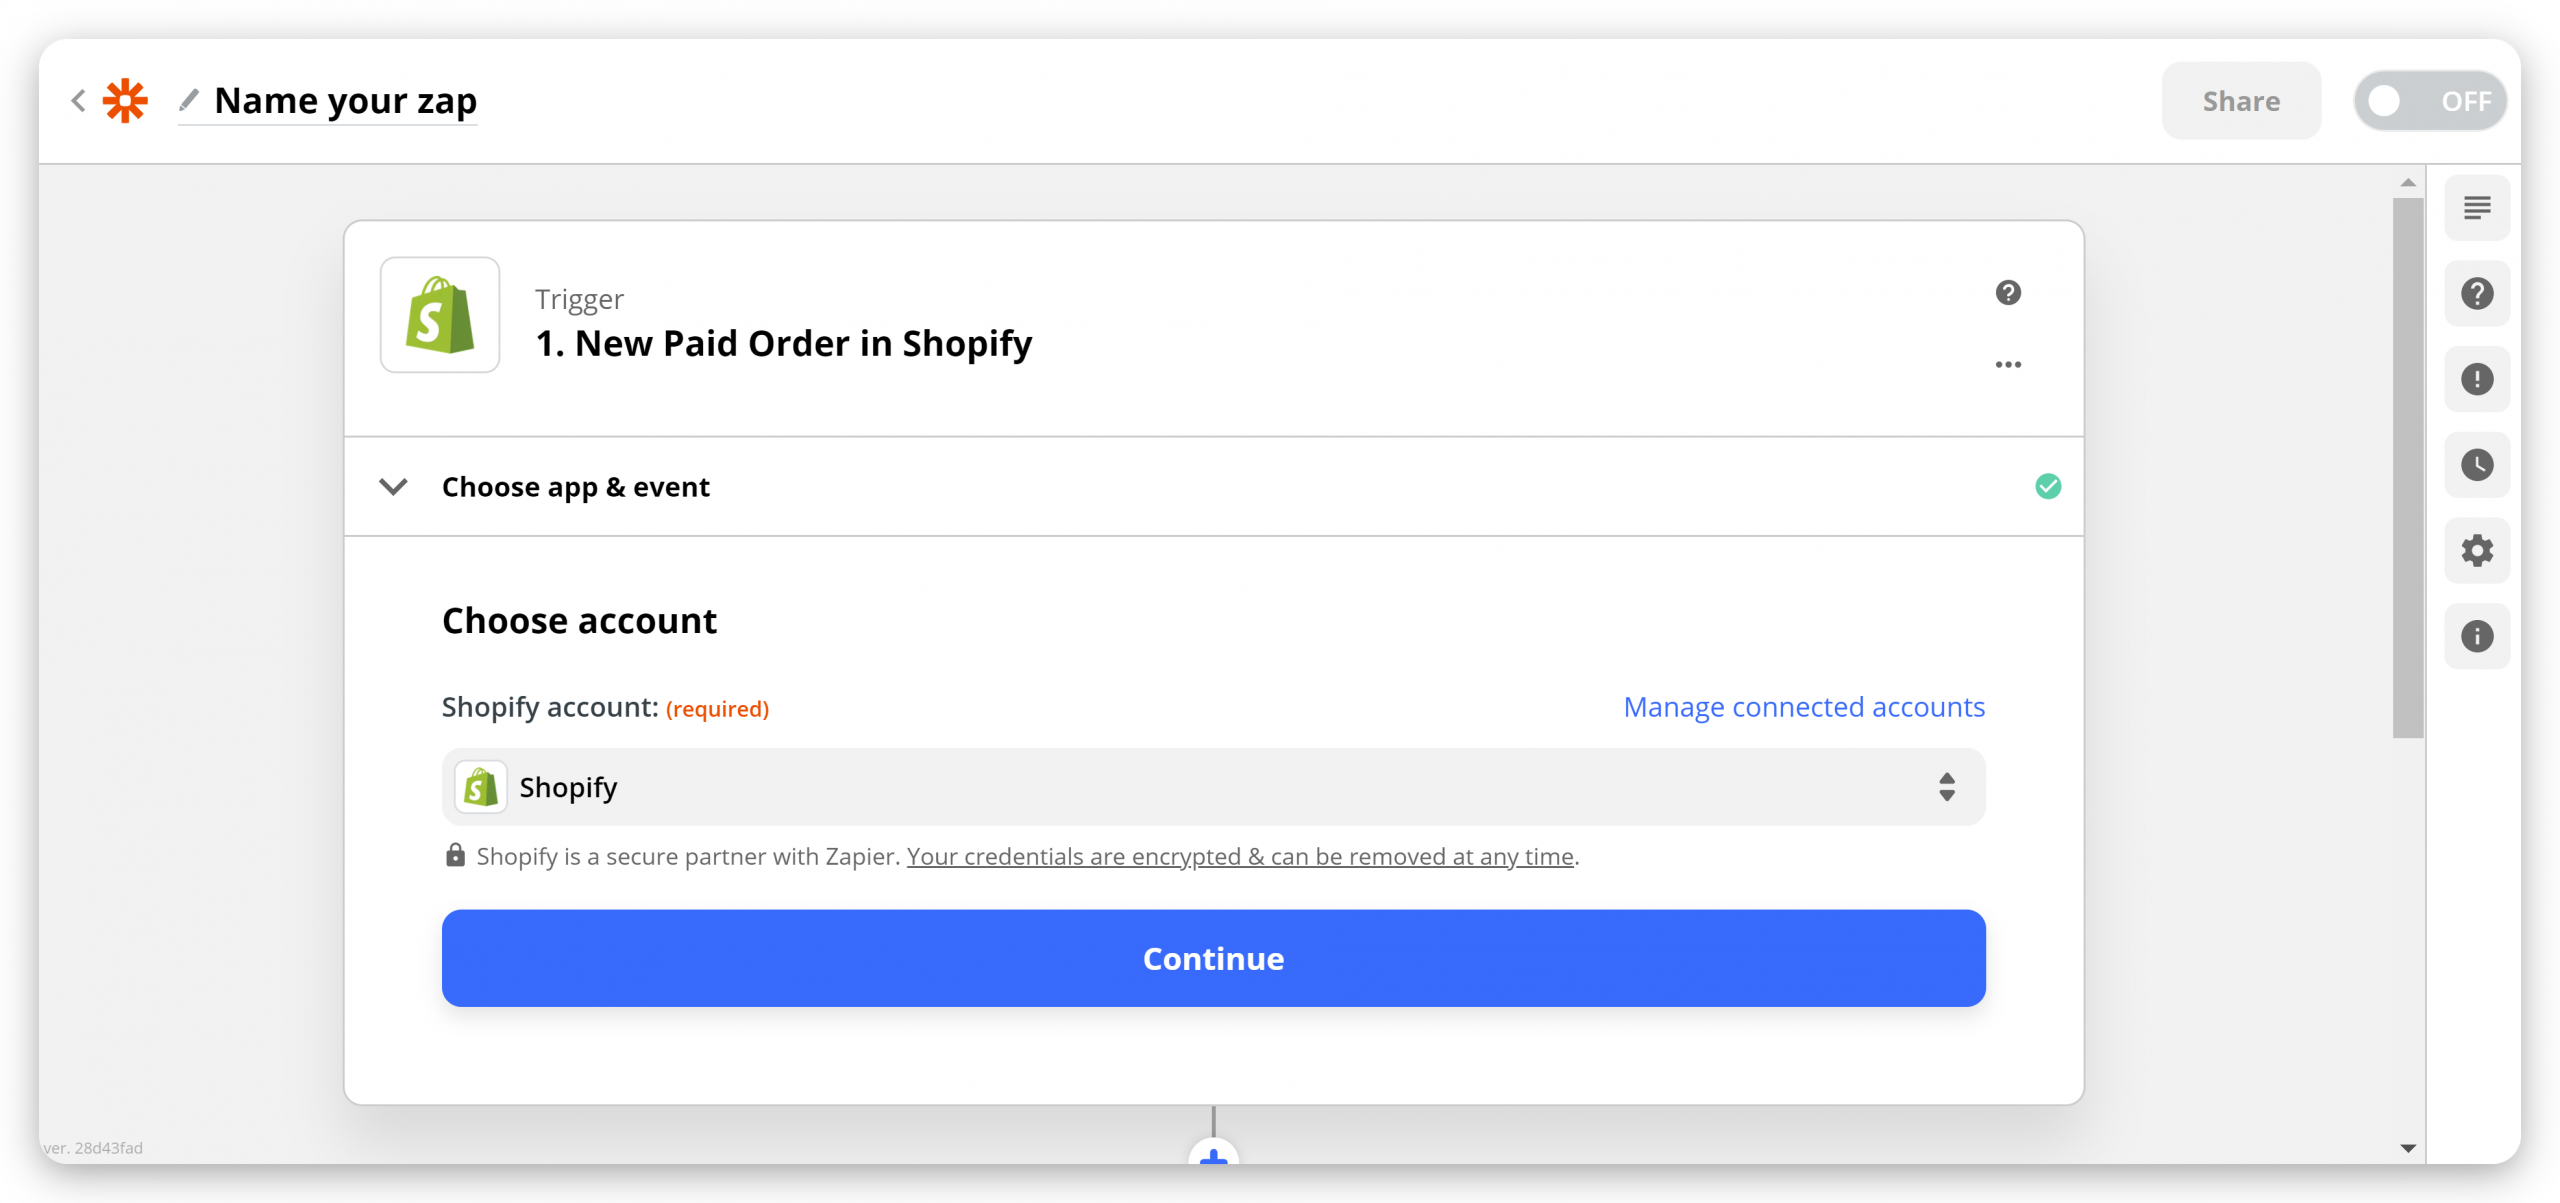2560x1203 pixels.
Task: Open the step help question mark icon
Action: click(2008, 292)
